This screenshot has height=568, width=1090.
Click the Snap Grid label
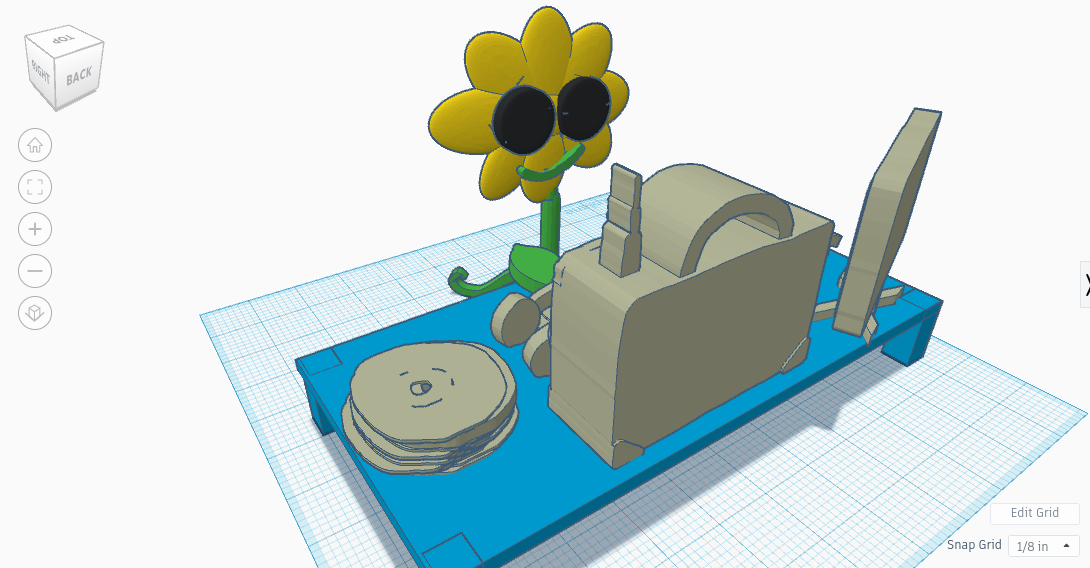[x=974, y=545]
